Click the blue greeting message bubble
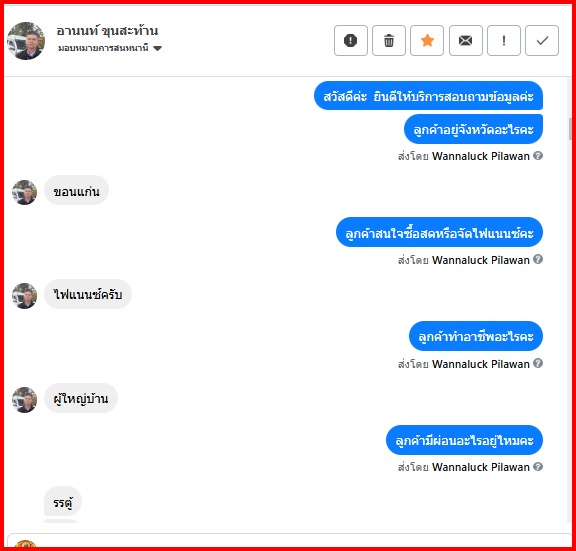Viewport: 576px width, 551px height. pos(428,96)
